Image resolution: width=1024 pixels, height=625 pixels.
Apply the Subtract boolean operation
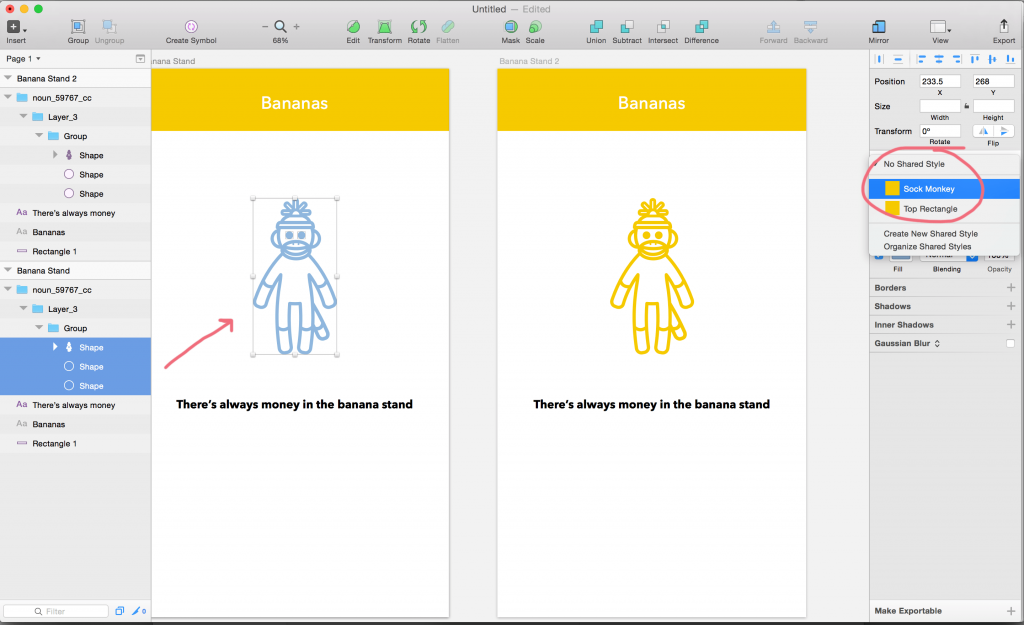pyautogui.click(x=627, y=27)
